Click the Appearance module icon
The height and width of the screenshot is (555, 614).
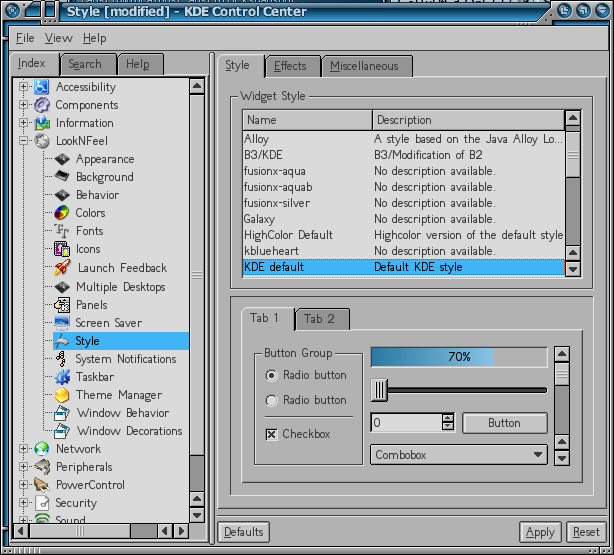click(62, 159)
